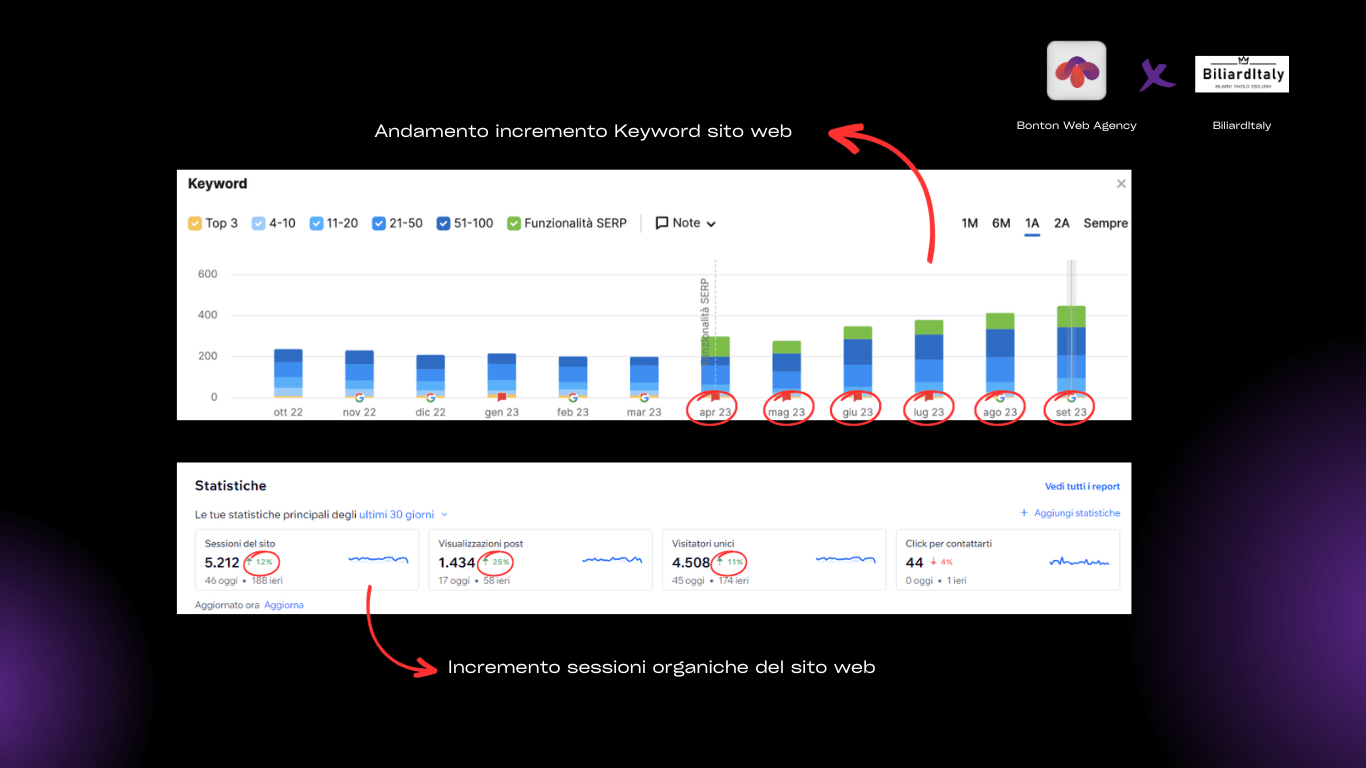
Task: Uncheck the Top 3 checkbox
Action: tap(195, 223)
